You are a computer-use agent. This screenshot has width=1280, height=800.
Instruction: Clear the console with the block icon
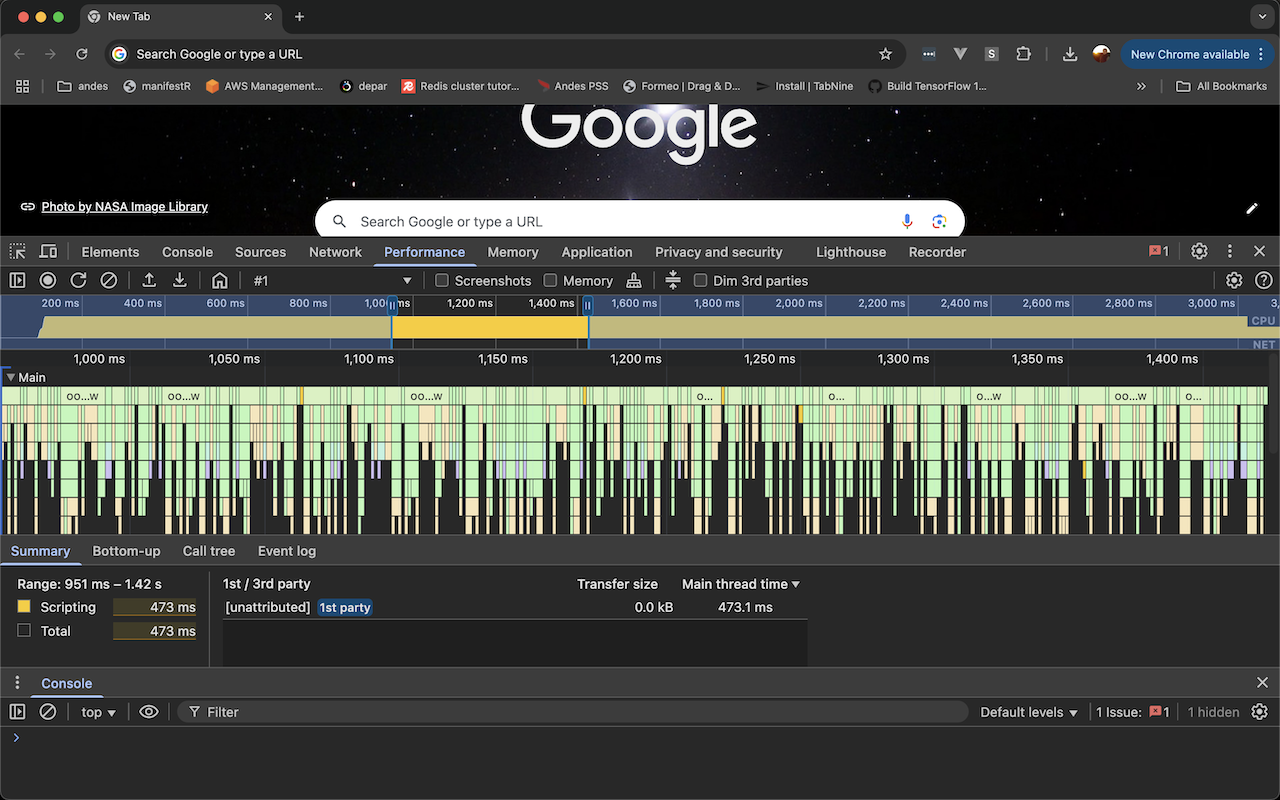pyautogui.click(x=47, y=712)
